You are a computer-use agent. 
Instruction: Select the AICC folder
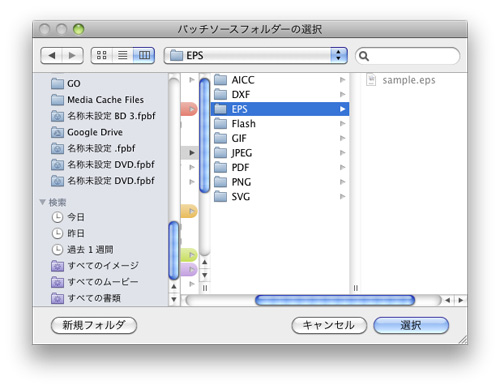(280, 80)
